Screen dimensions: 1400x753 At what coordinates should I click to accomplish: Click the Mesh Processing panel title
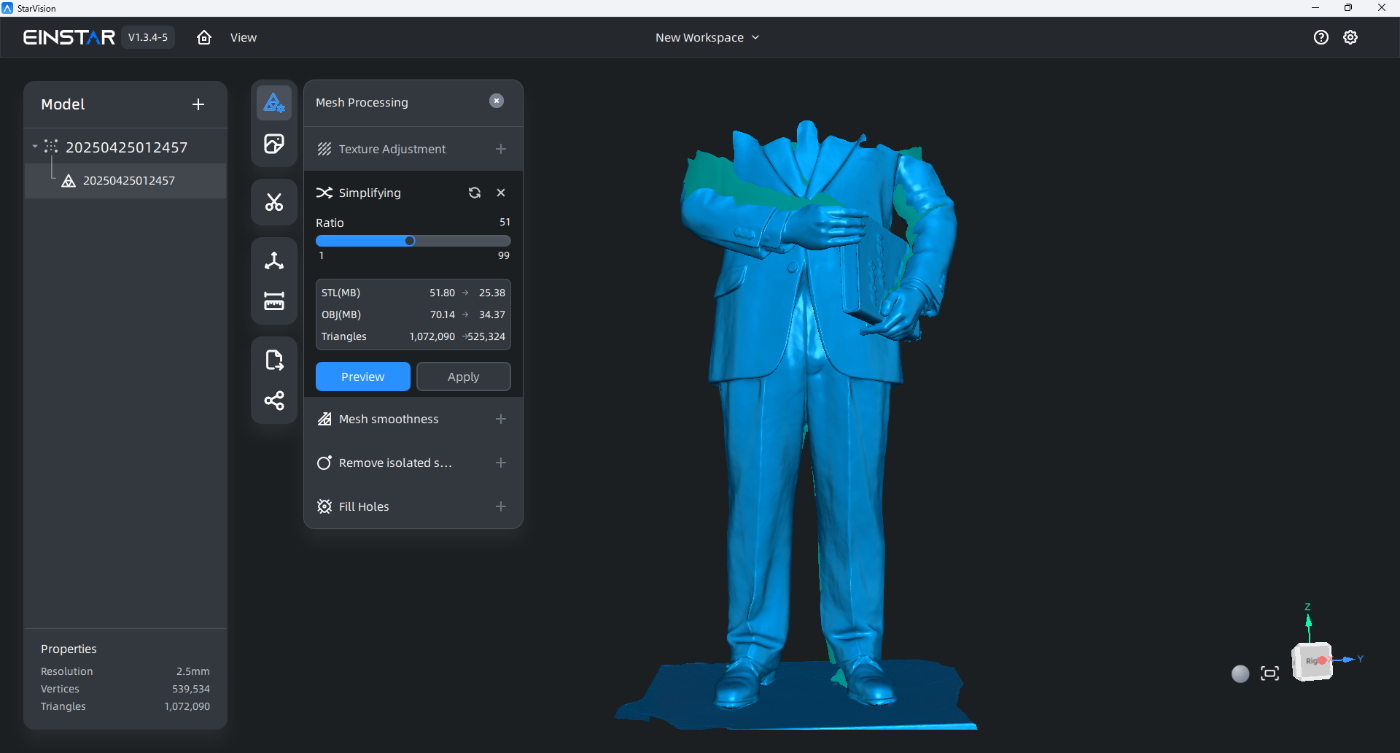[362, 102]
